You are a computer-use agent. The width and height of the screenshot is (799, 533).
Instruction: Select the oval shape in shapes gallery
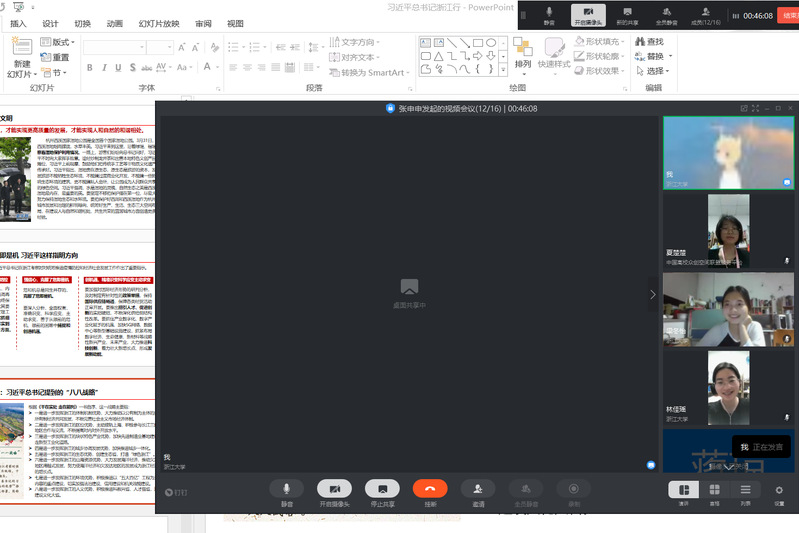pos(491,43)
